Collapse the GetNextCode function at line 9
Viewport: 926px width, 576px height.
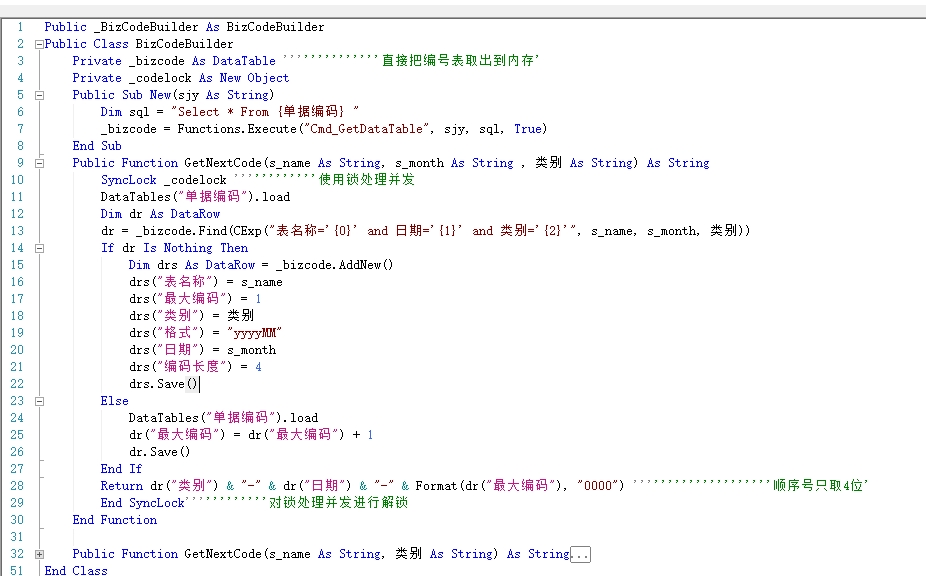click(x=39, y=163)
